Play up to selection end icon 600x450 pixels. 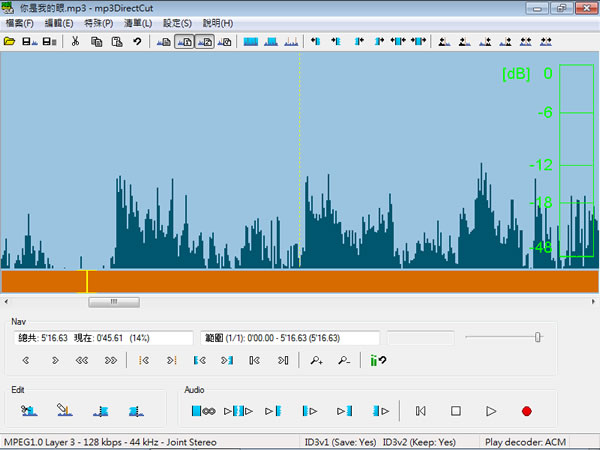[344, 411]
